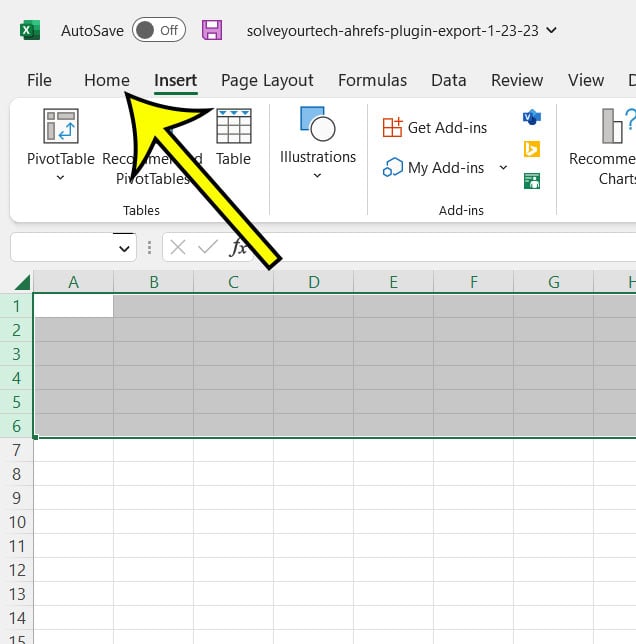
Task: Insert a Table using the Table icon
Action: 234,126
